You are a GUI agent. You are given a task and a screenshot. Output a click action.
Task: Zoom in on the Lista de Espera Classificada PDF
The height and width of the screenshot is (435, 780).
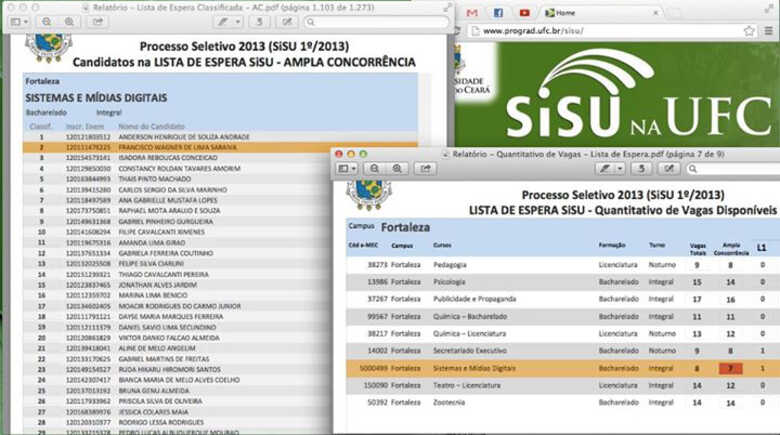point(69,22)
